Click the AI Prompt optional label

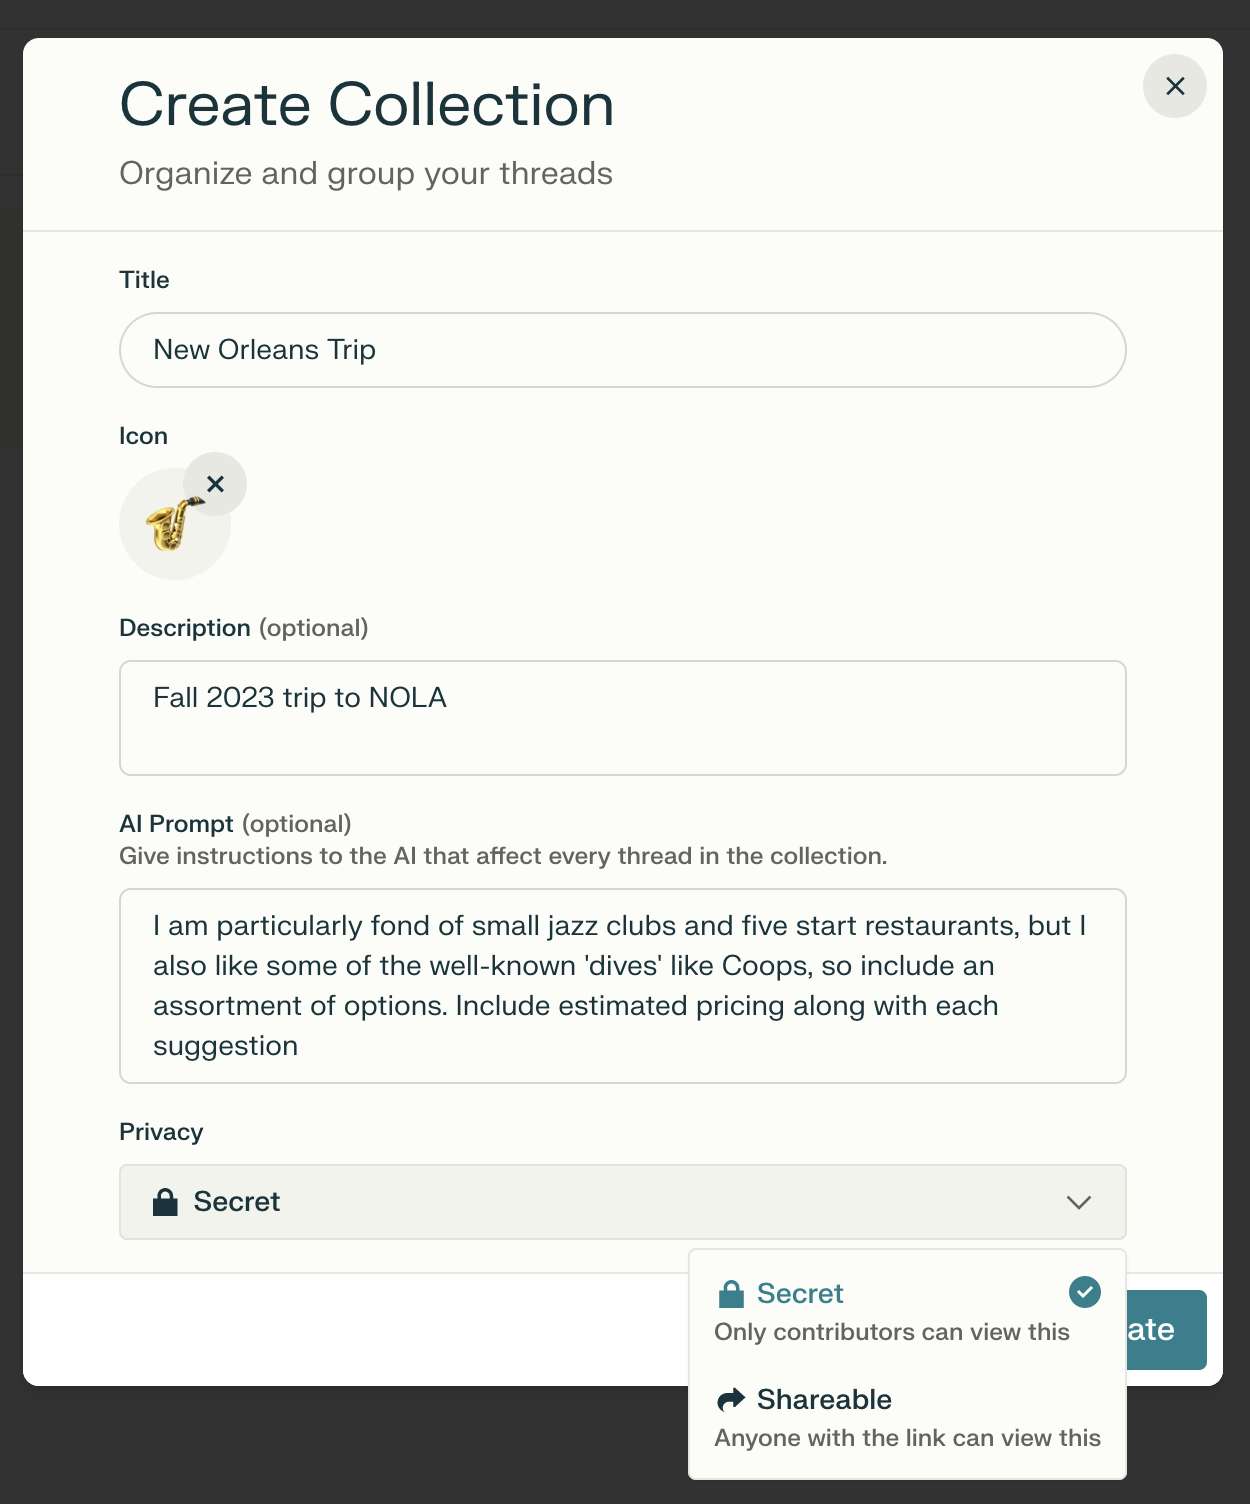[x=236, y=823]
